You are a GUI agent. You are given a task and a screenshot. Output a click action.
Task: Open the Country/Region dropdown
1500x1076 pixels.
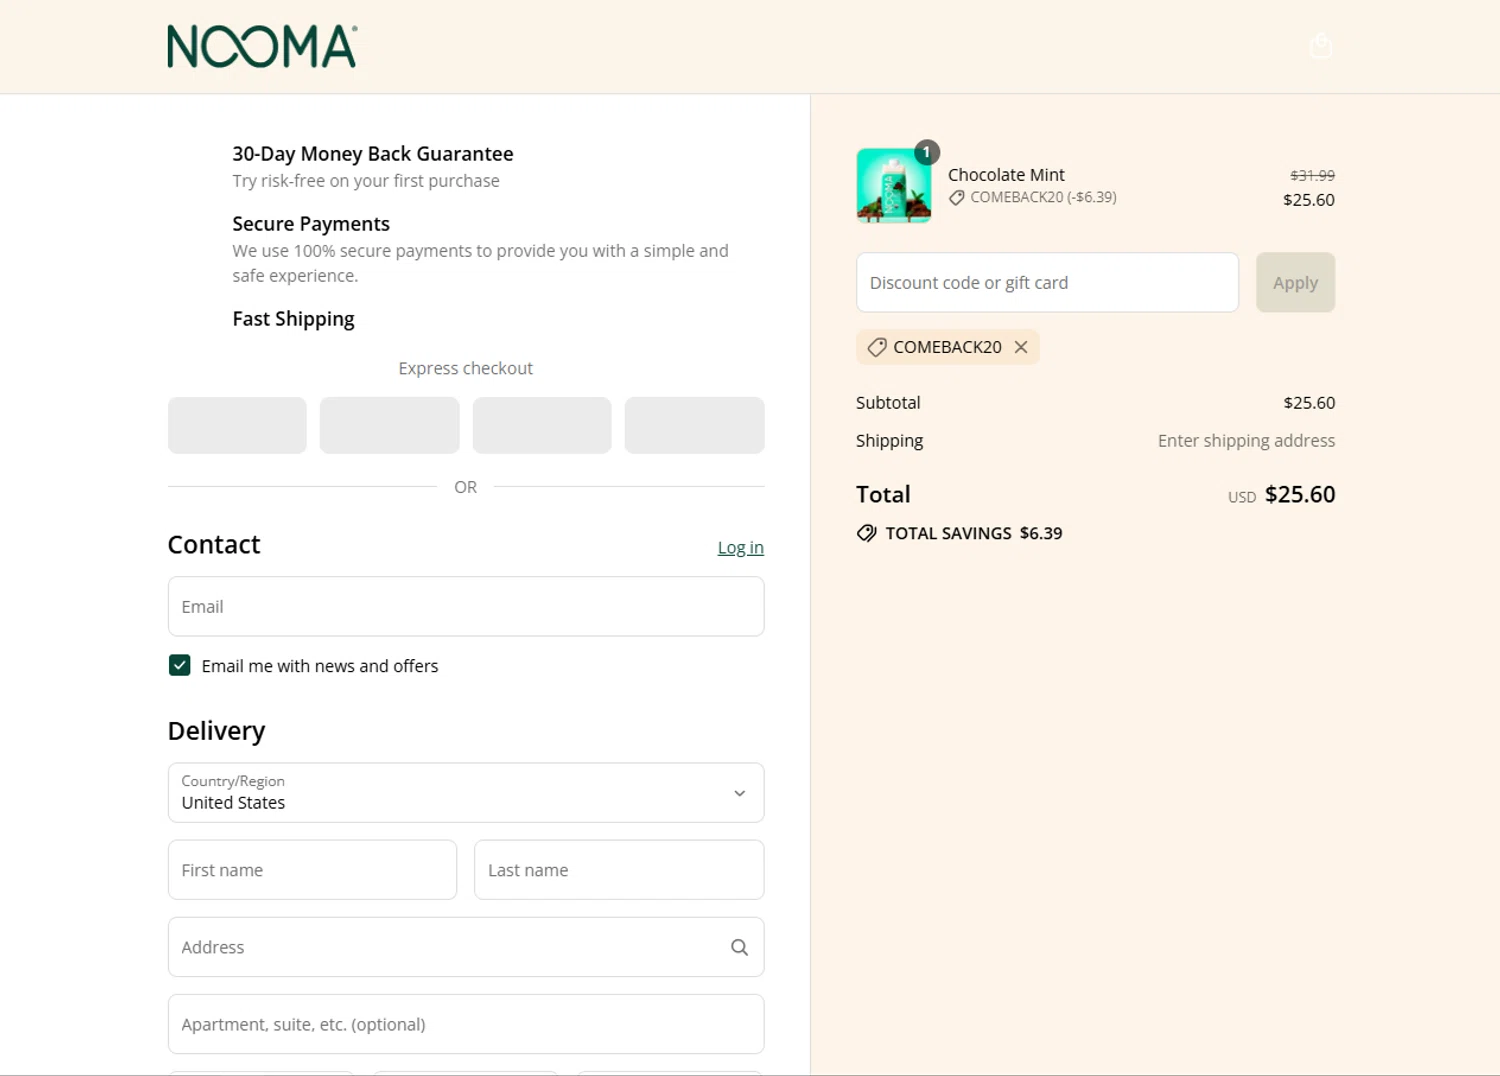[x=466, y=793]
